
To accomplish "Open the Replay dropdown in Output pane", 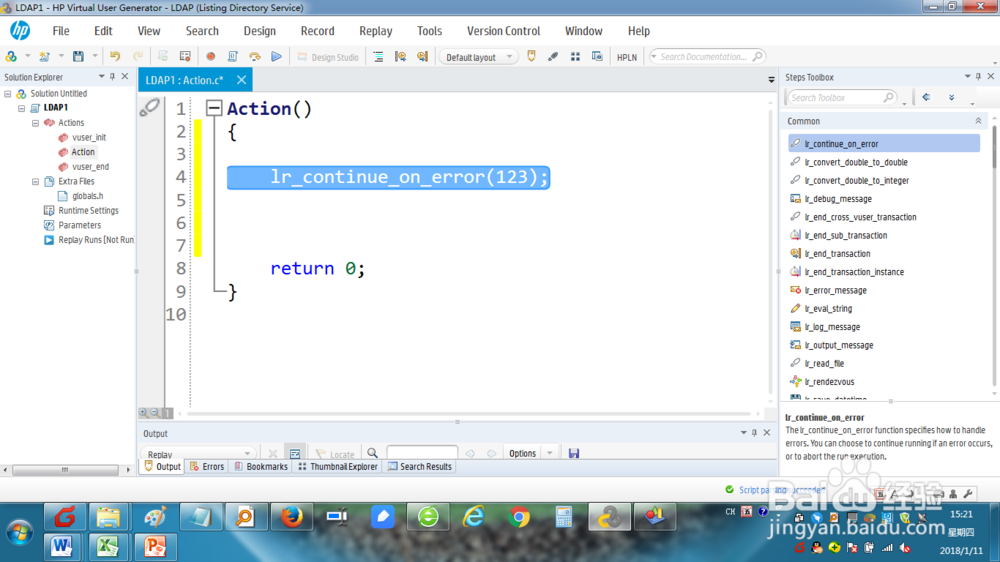I will click(198, 454).
